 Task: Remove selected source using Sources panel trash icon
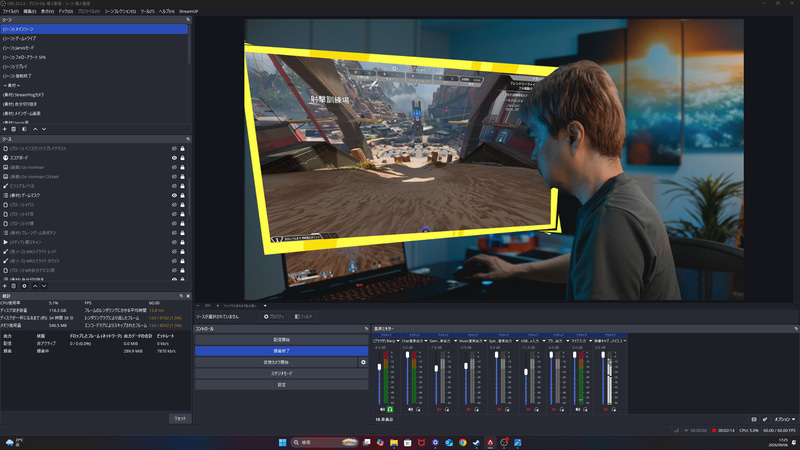14,286
